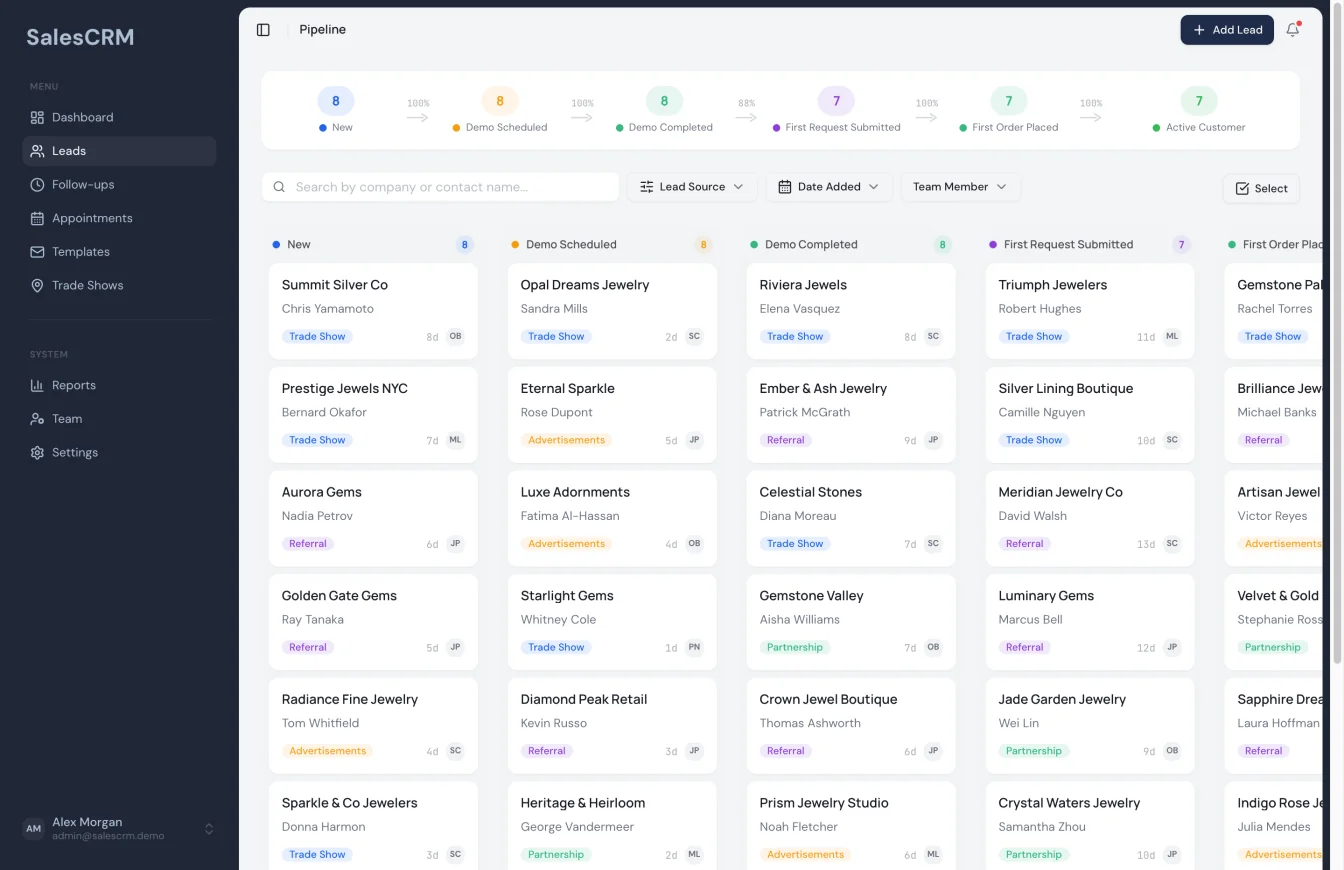Open the Team Member filter dropdown
1344x870 pixels.
point(960,186)
